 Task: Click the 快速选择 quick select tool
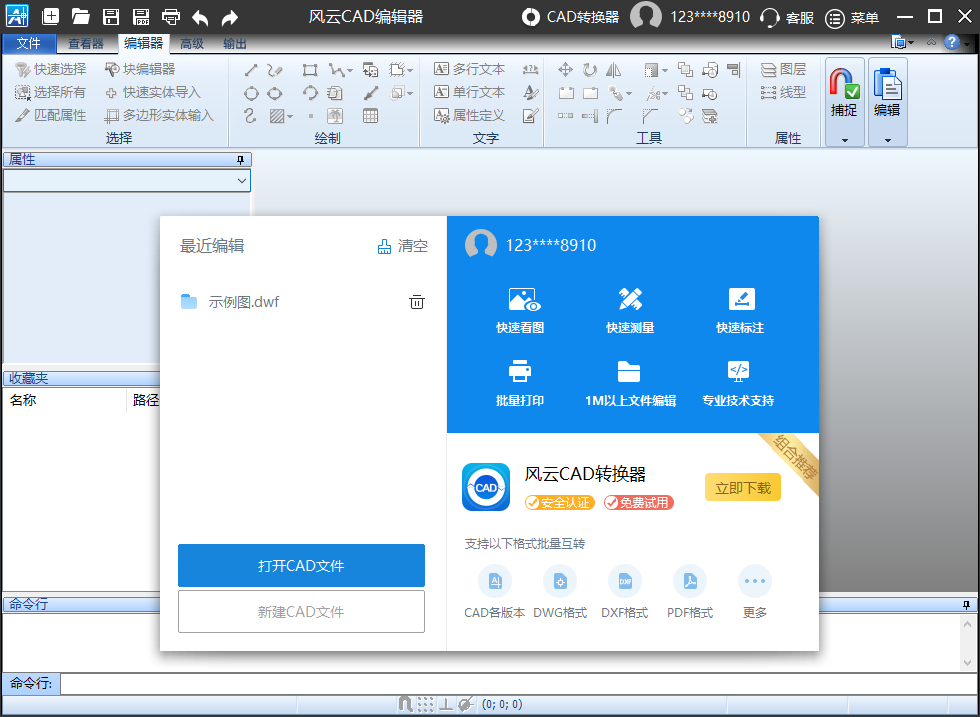point(51,69)
